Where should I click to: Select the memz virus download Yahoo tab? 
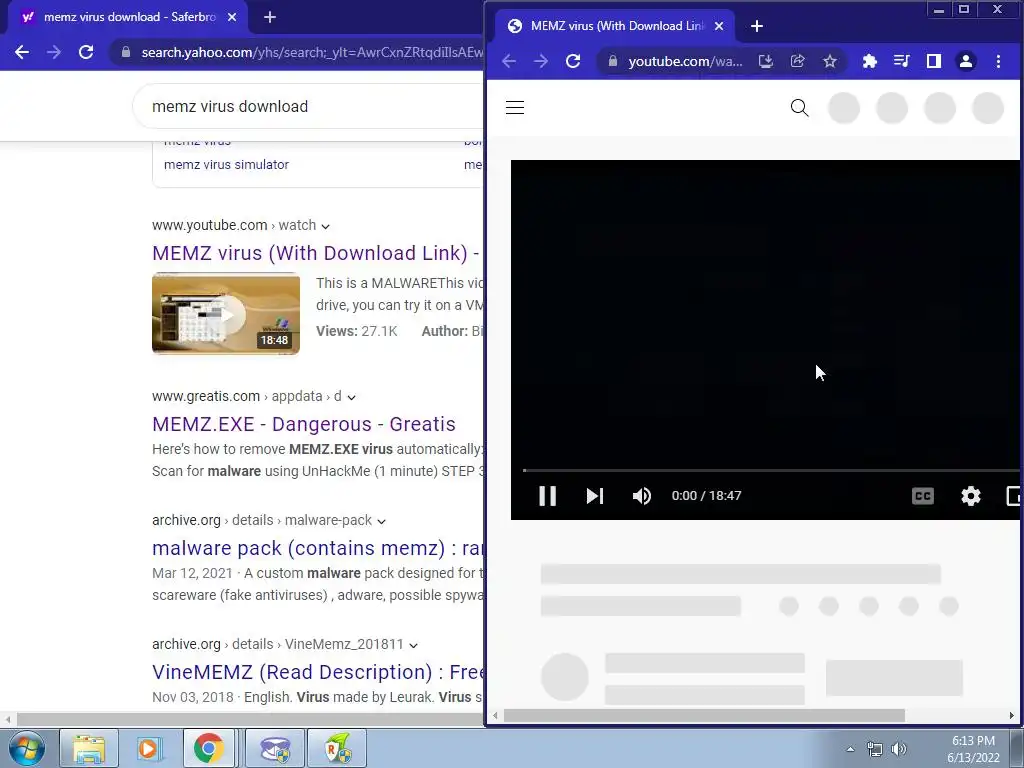(128, 17)
